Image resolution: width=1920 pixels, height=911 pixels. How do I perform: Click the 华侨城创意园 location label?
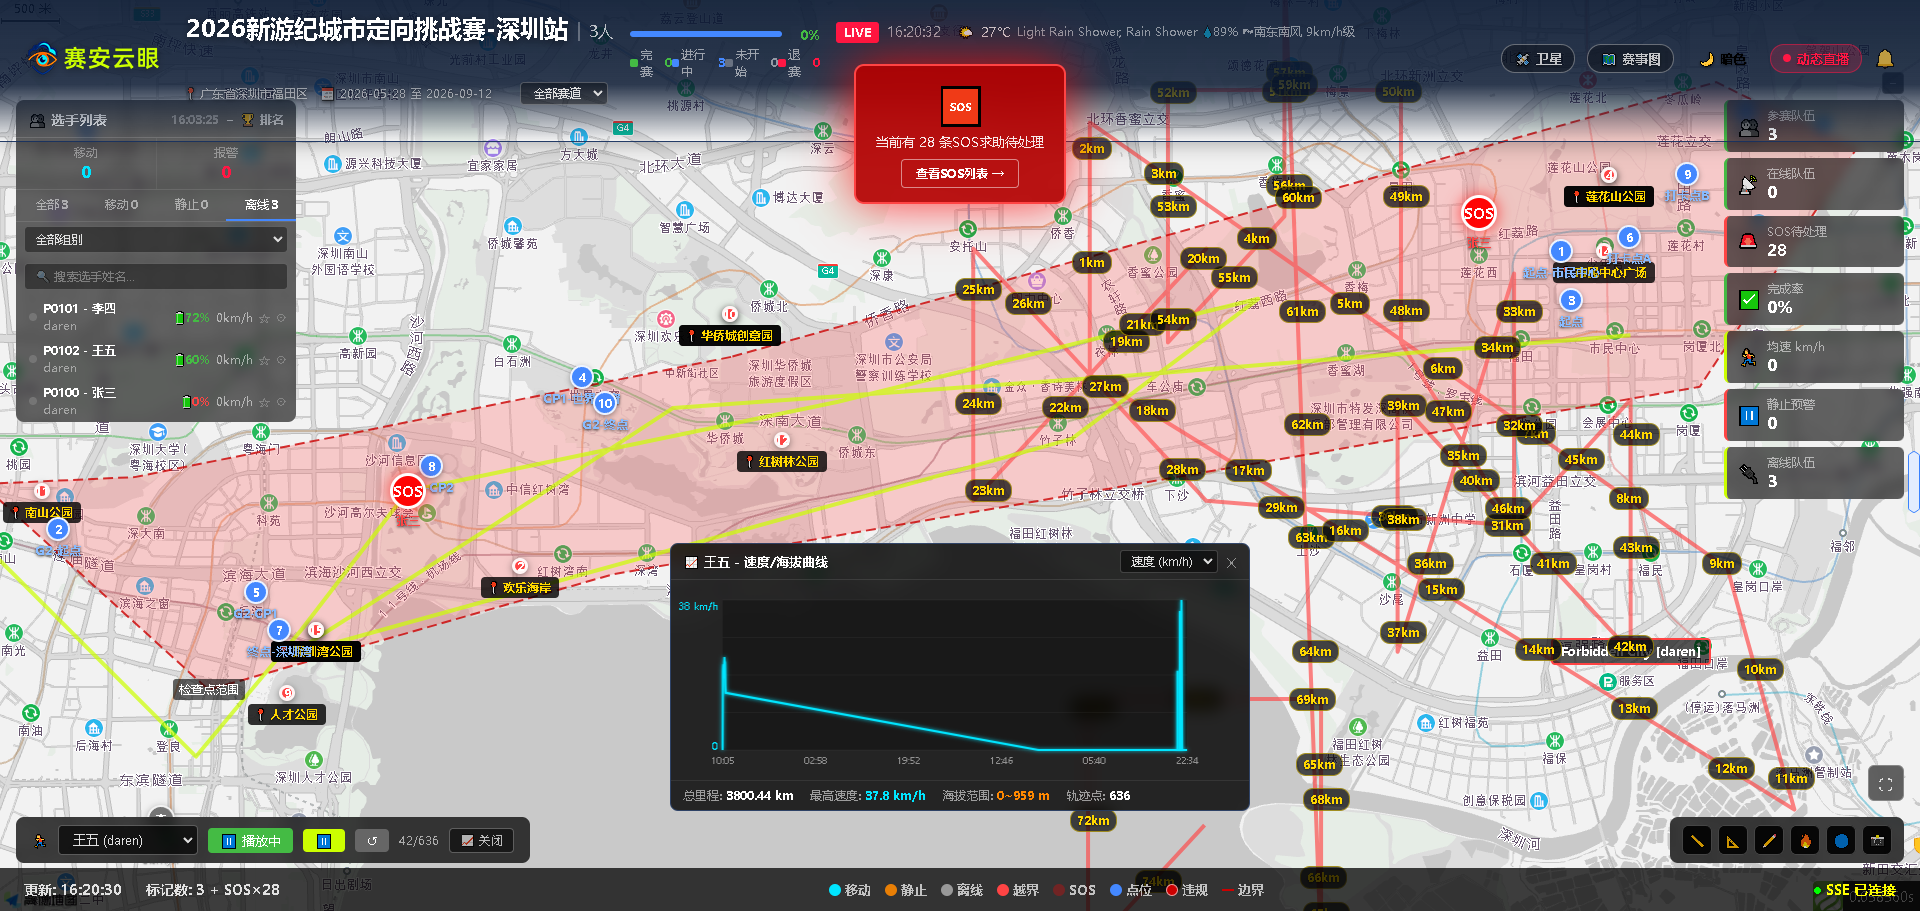(x=730, y=336)
